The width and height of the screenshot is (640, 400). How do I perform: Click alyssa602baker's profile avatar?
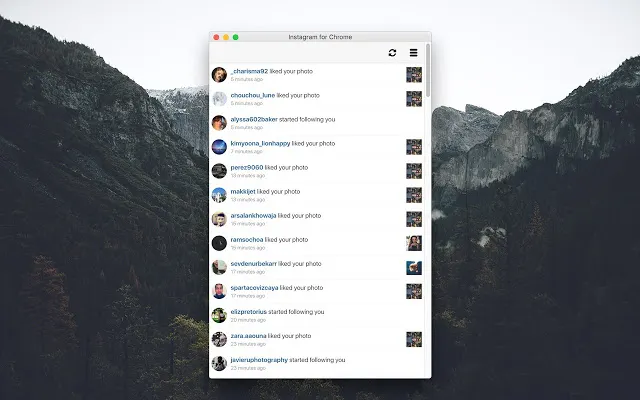pos(219,123)
